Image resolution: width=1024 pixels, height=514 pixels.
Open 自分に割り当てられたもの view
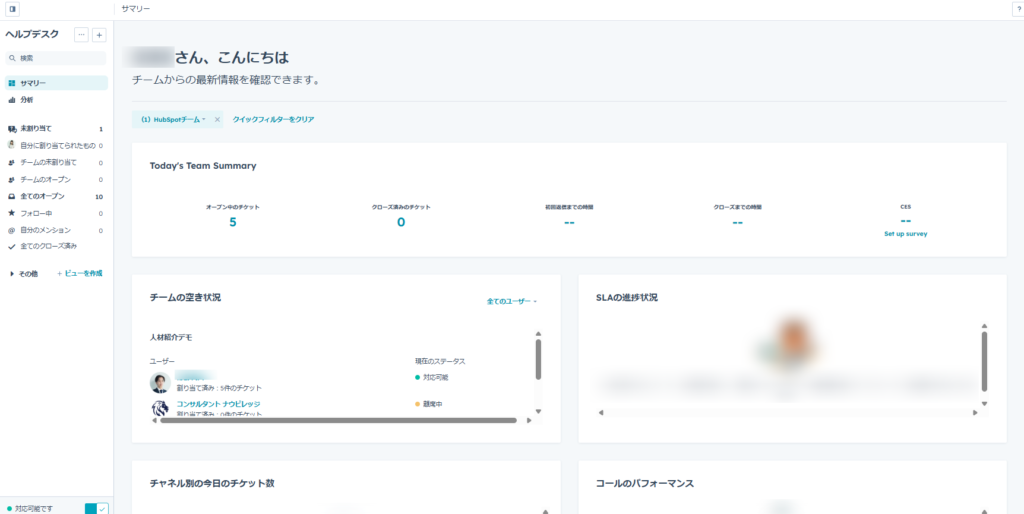(x=56, y=145)
